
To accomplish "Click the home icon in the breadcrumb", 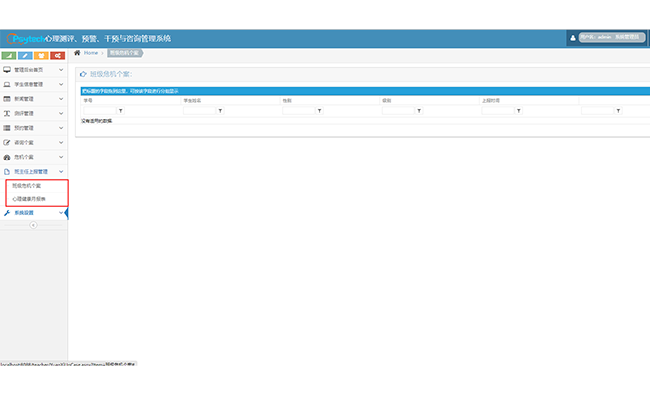I will click(77, 53).
